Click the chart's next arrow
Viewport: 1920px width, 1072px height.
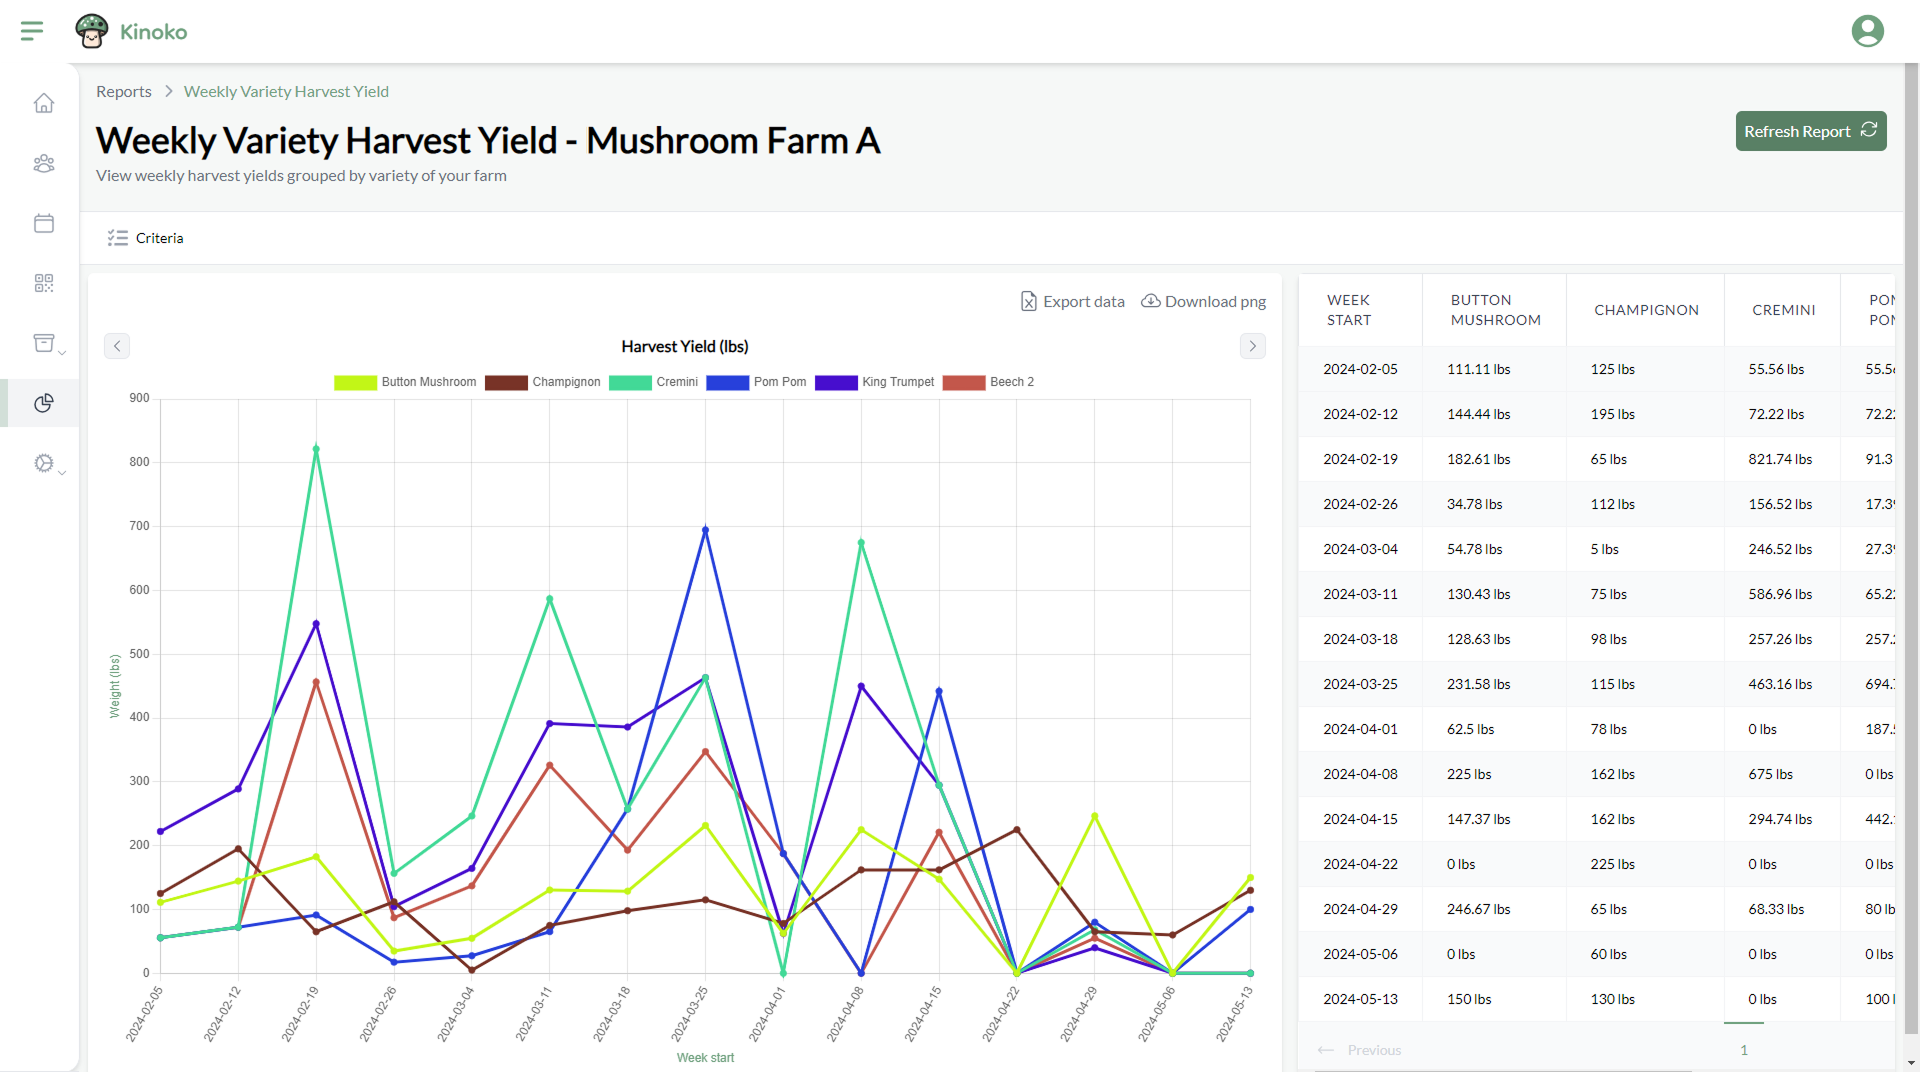coord(1252,346)
